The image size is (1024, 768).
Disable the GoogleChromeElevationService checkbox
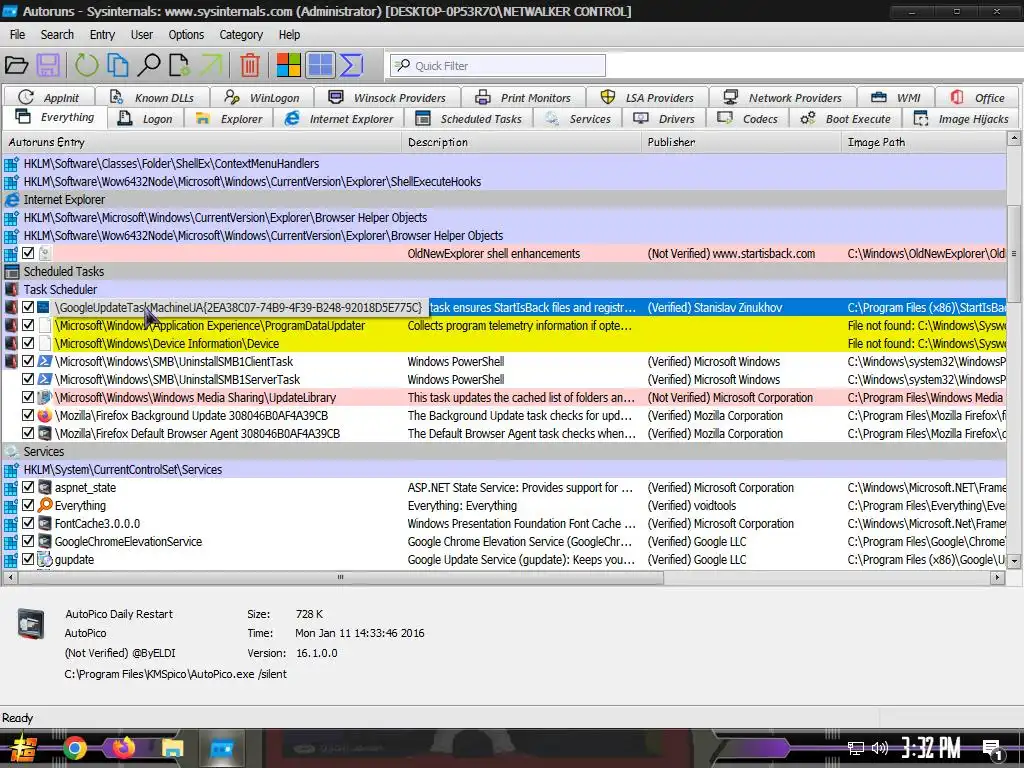pyautogui.click(x=28, y=541)
